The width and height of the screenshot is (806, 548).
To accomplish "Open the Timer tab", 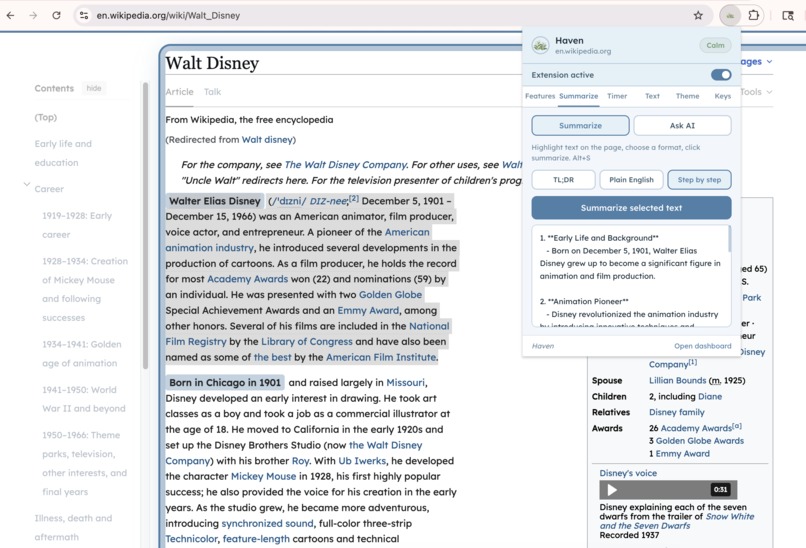I will 617,96.
